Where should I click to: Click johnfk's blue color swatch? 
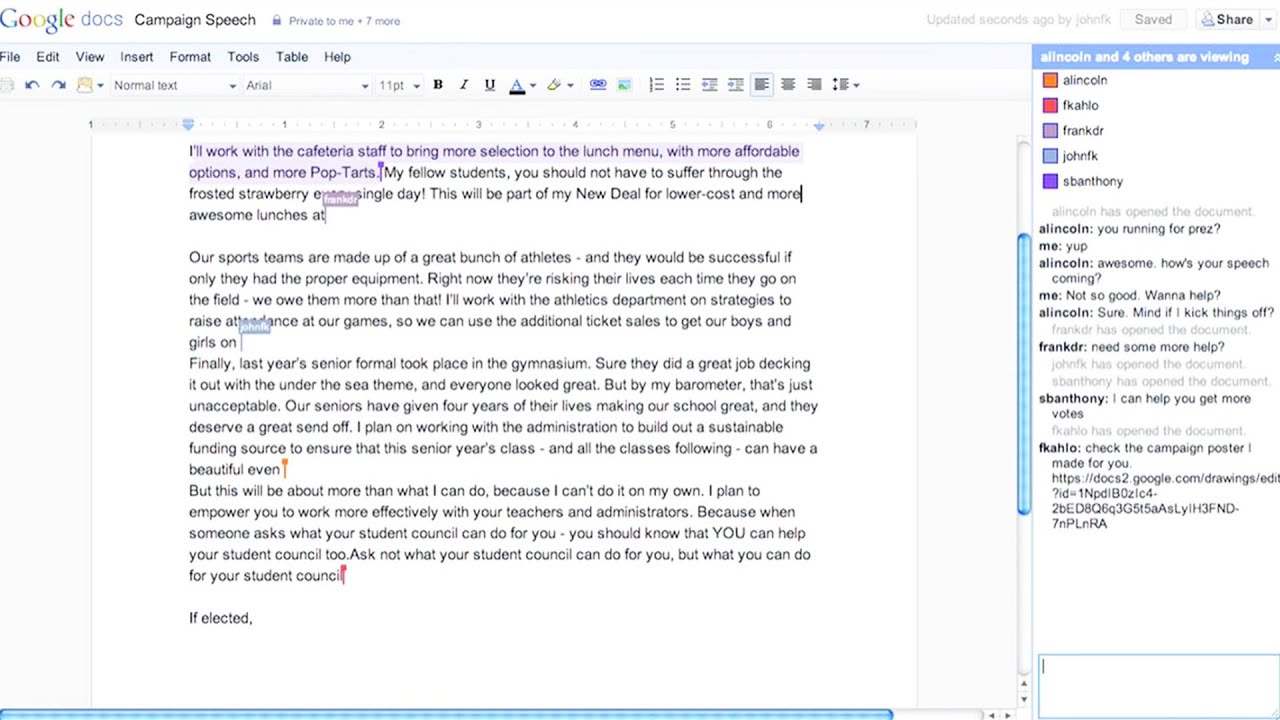(1050, 156)
